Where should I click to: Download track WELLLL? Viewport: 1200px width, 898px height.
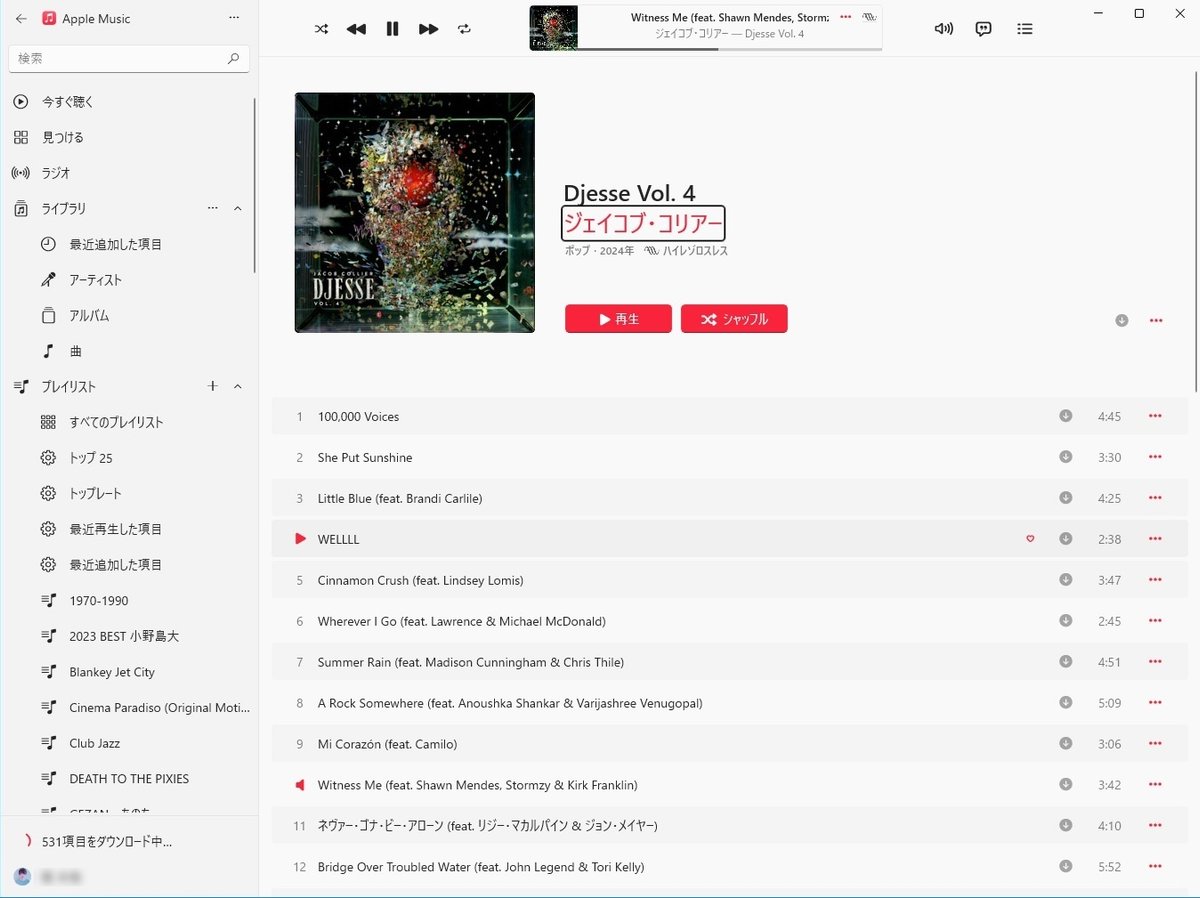point(1066,539)
